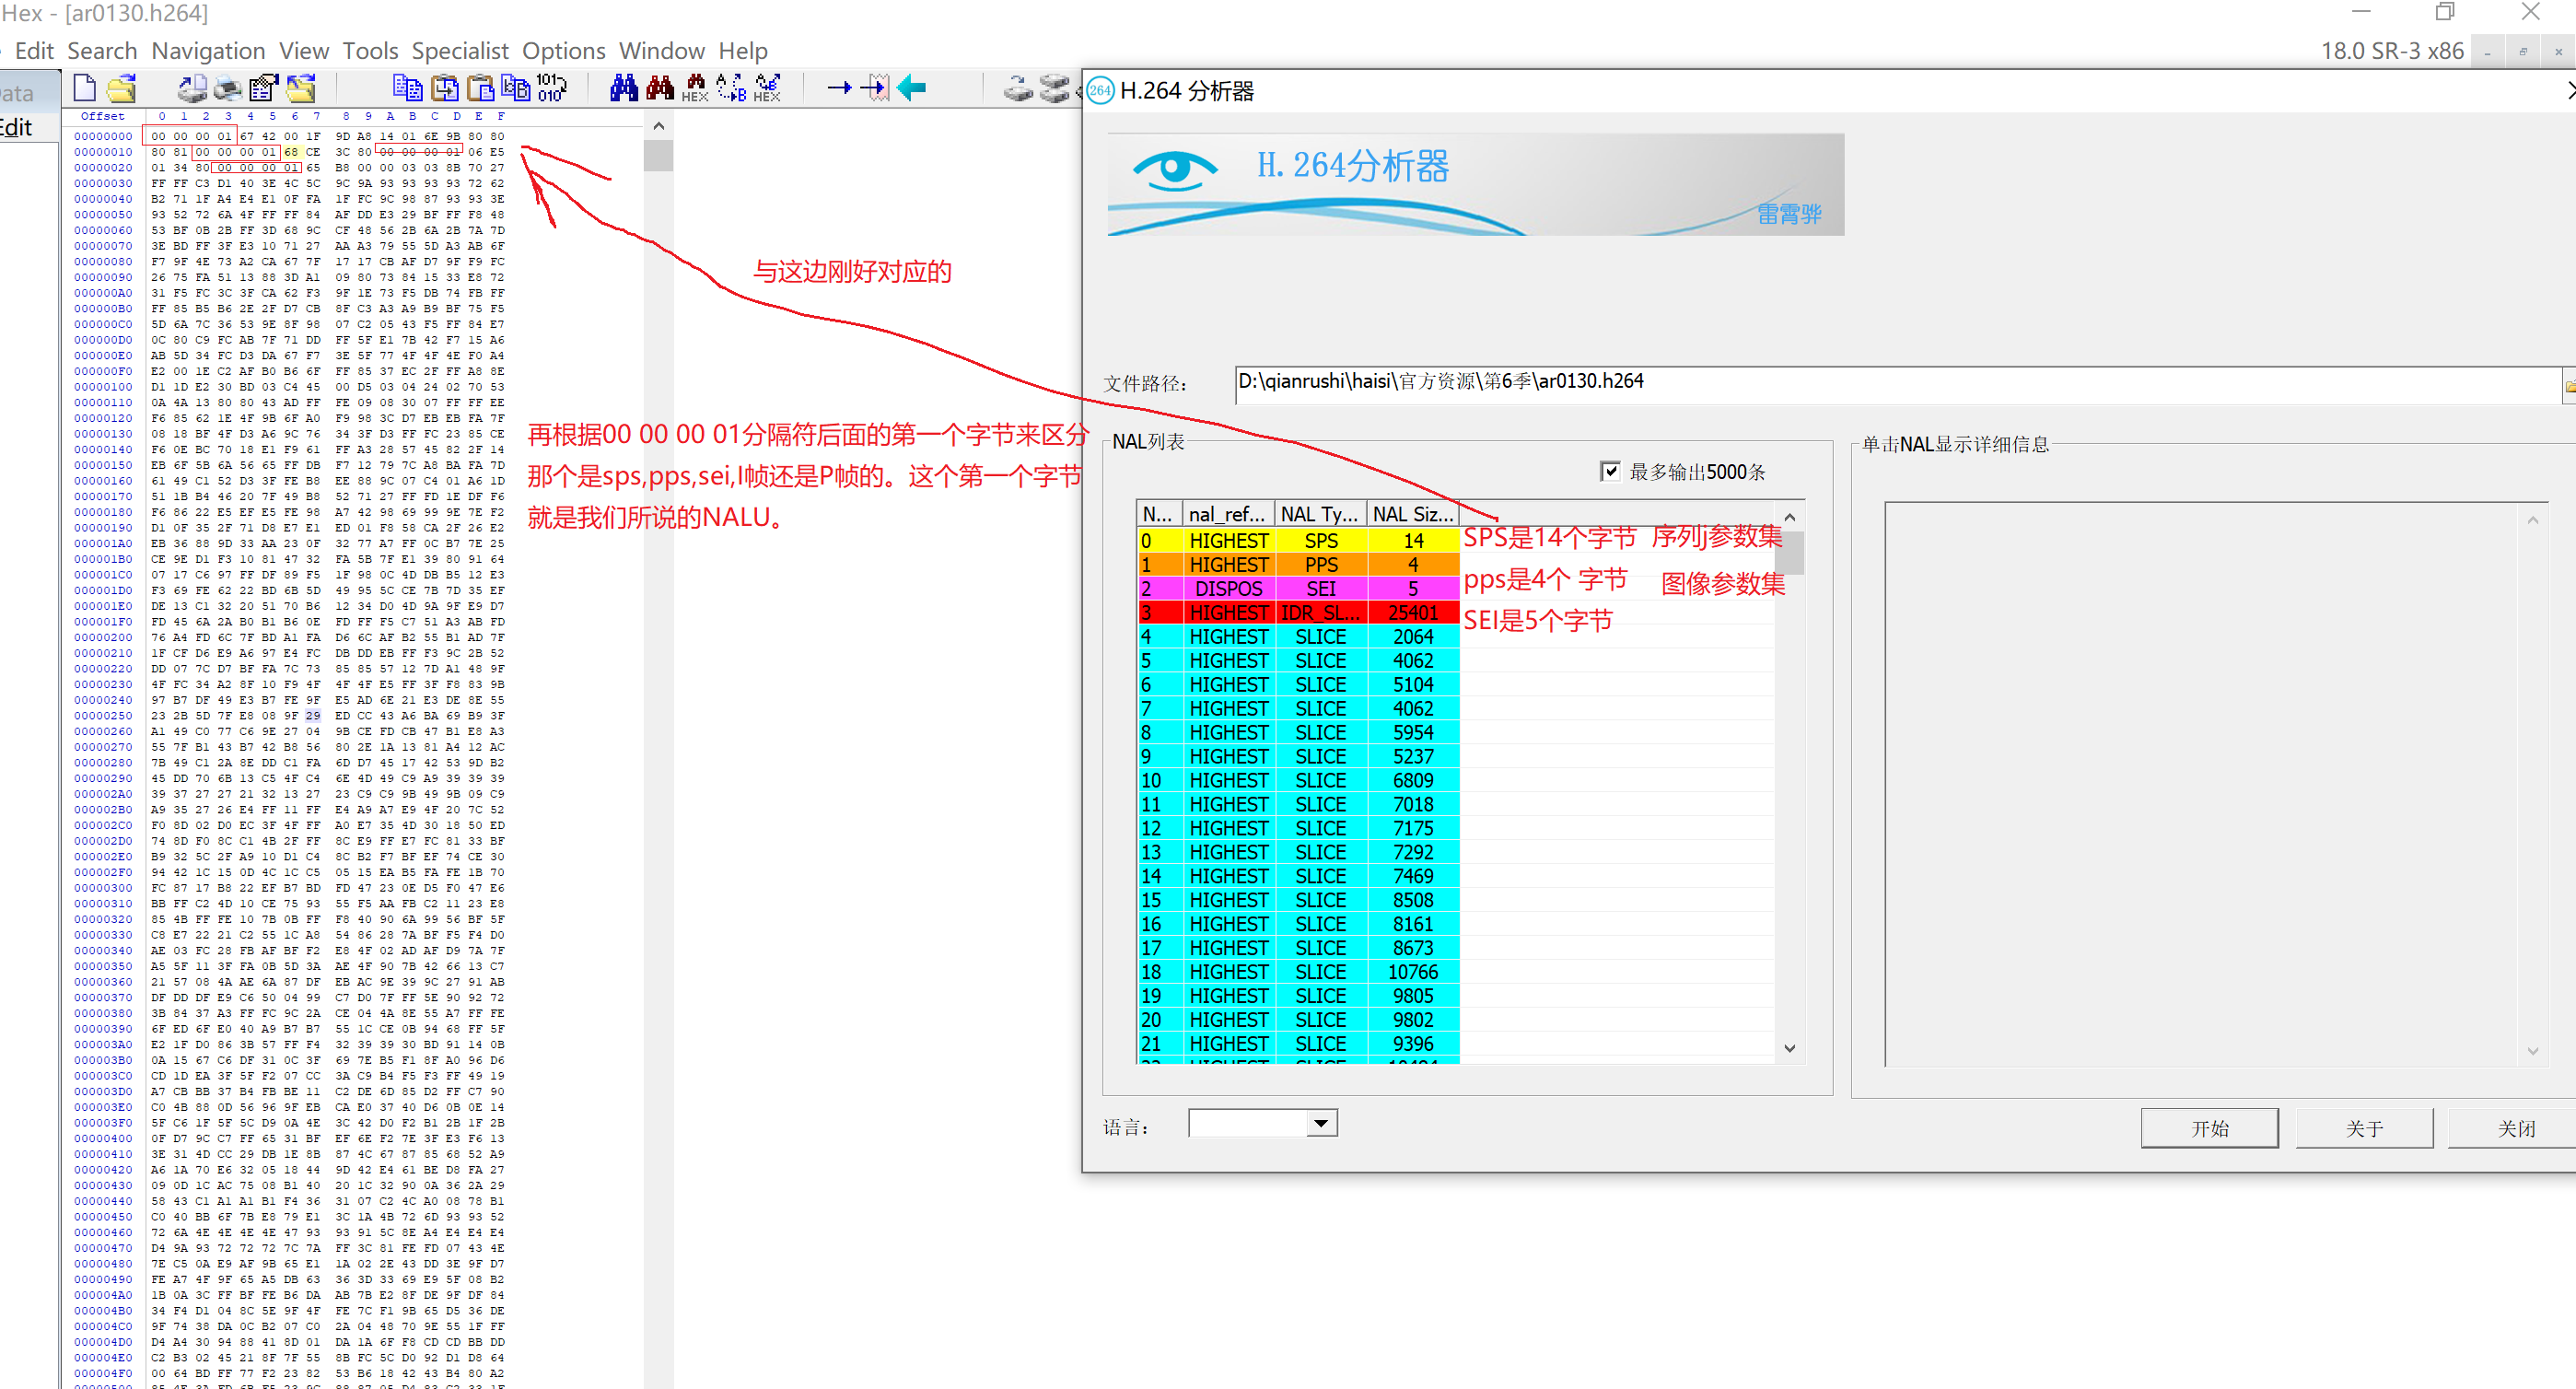This screenshot has width=2576, height=1389.
Task: Click the Open Disk drive icon
Action: (x=1018, y=89)
